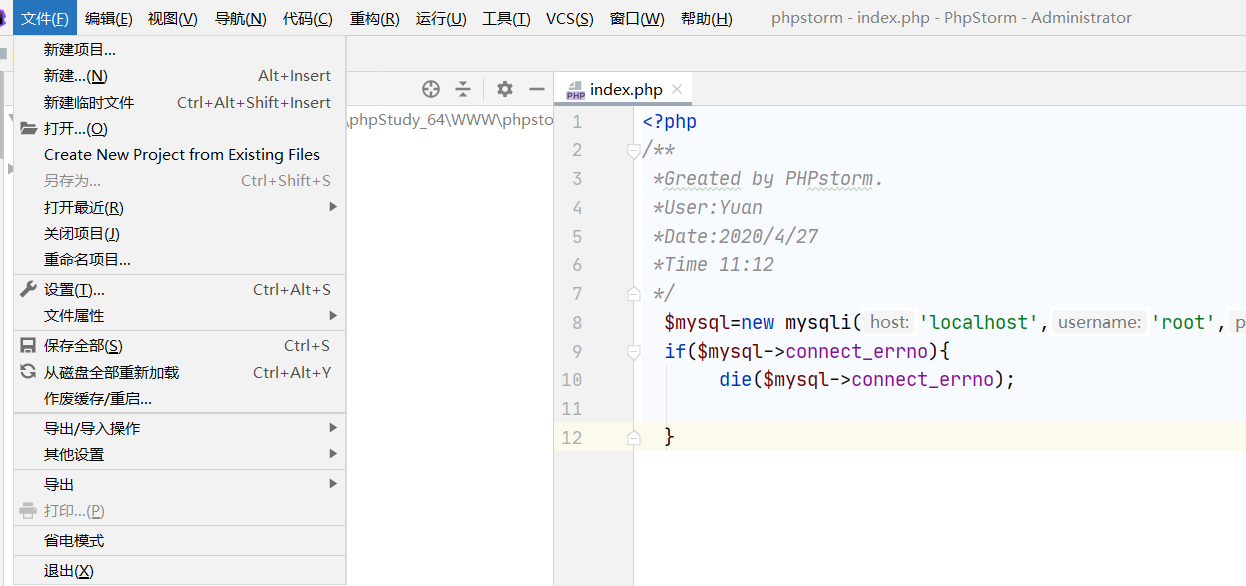Screen dimensions: 1246x586
Task: Open the 文件(F) menu
Action: click(45, 18)
